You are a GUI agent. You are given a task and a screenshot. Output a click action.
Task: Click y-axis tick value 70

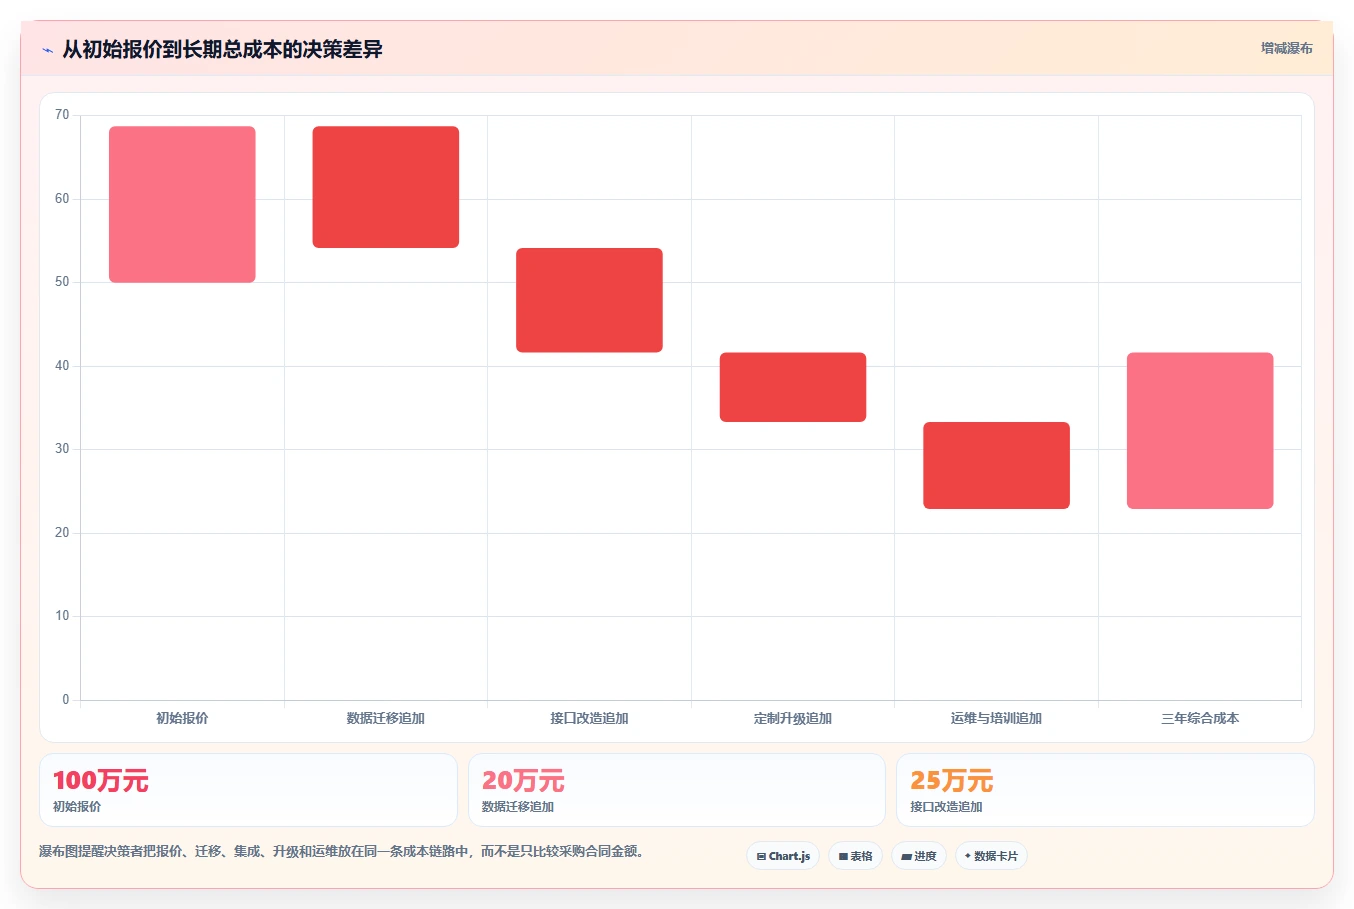[x=62, y=115]
